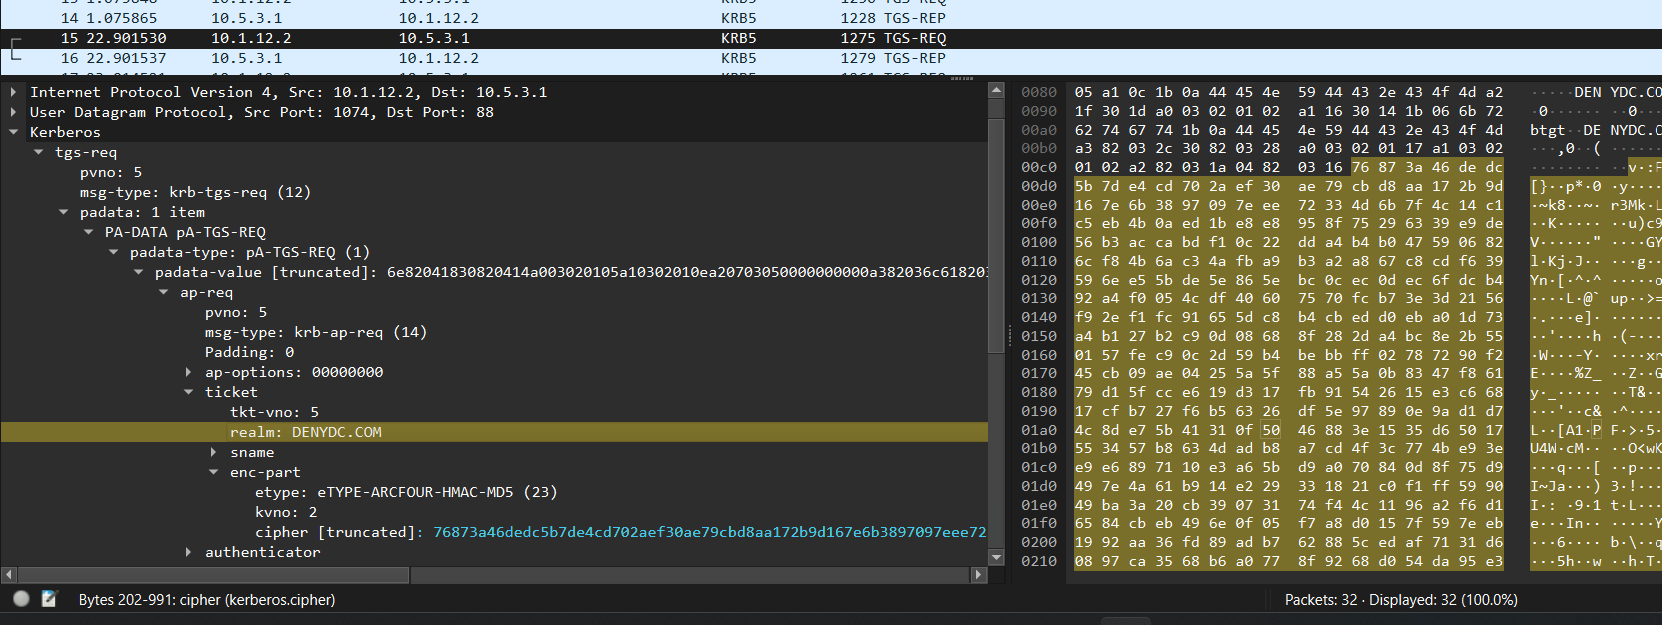Image resolution: width=1662 pixels, height=625 pixels.
Task: Collapse the padata: 1 item node
Action: click(x=63, y=212)
